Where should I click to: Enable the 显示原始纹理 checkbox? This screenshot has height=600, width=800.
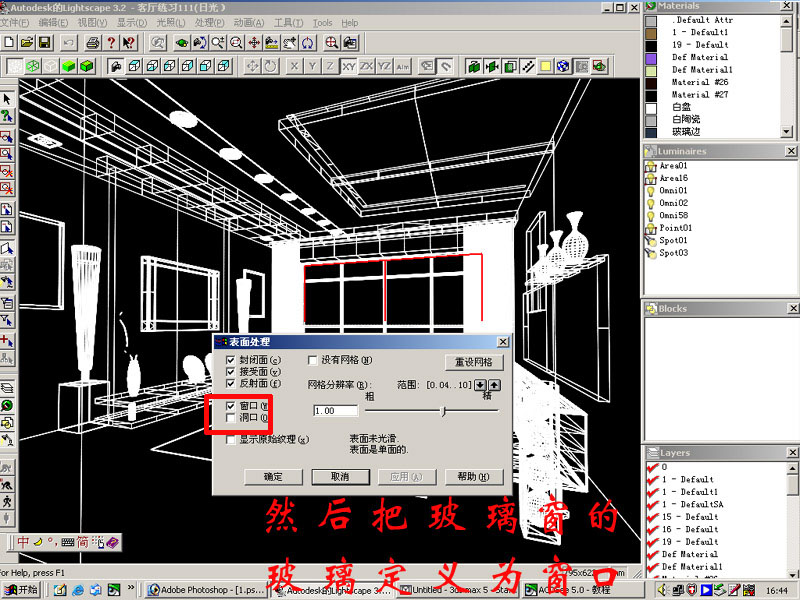231,439
